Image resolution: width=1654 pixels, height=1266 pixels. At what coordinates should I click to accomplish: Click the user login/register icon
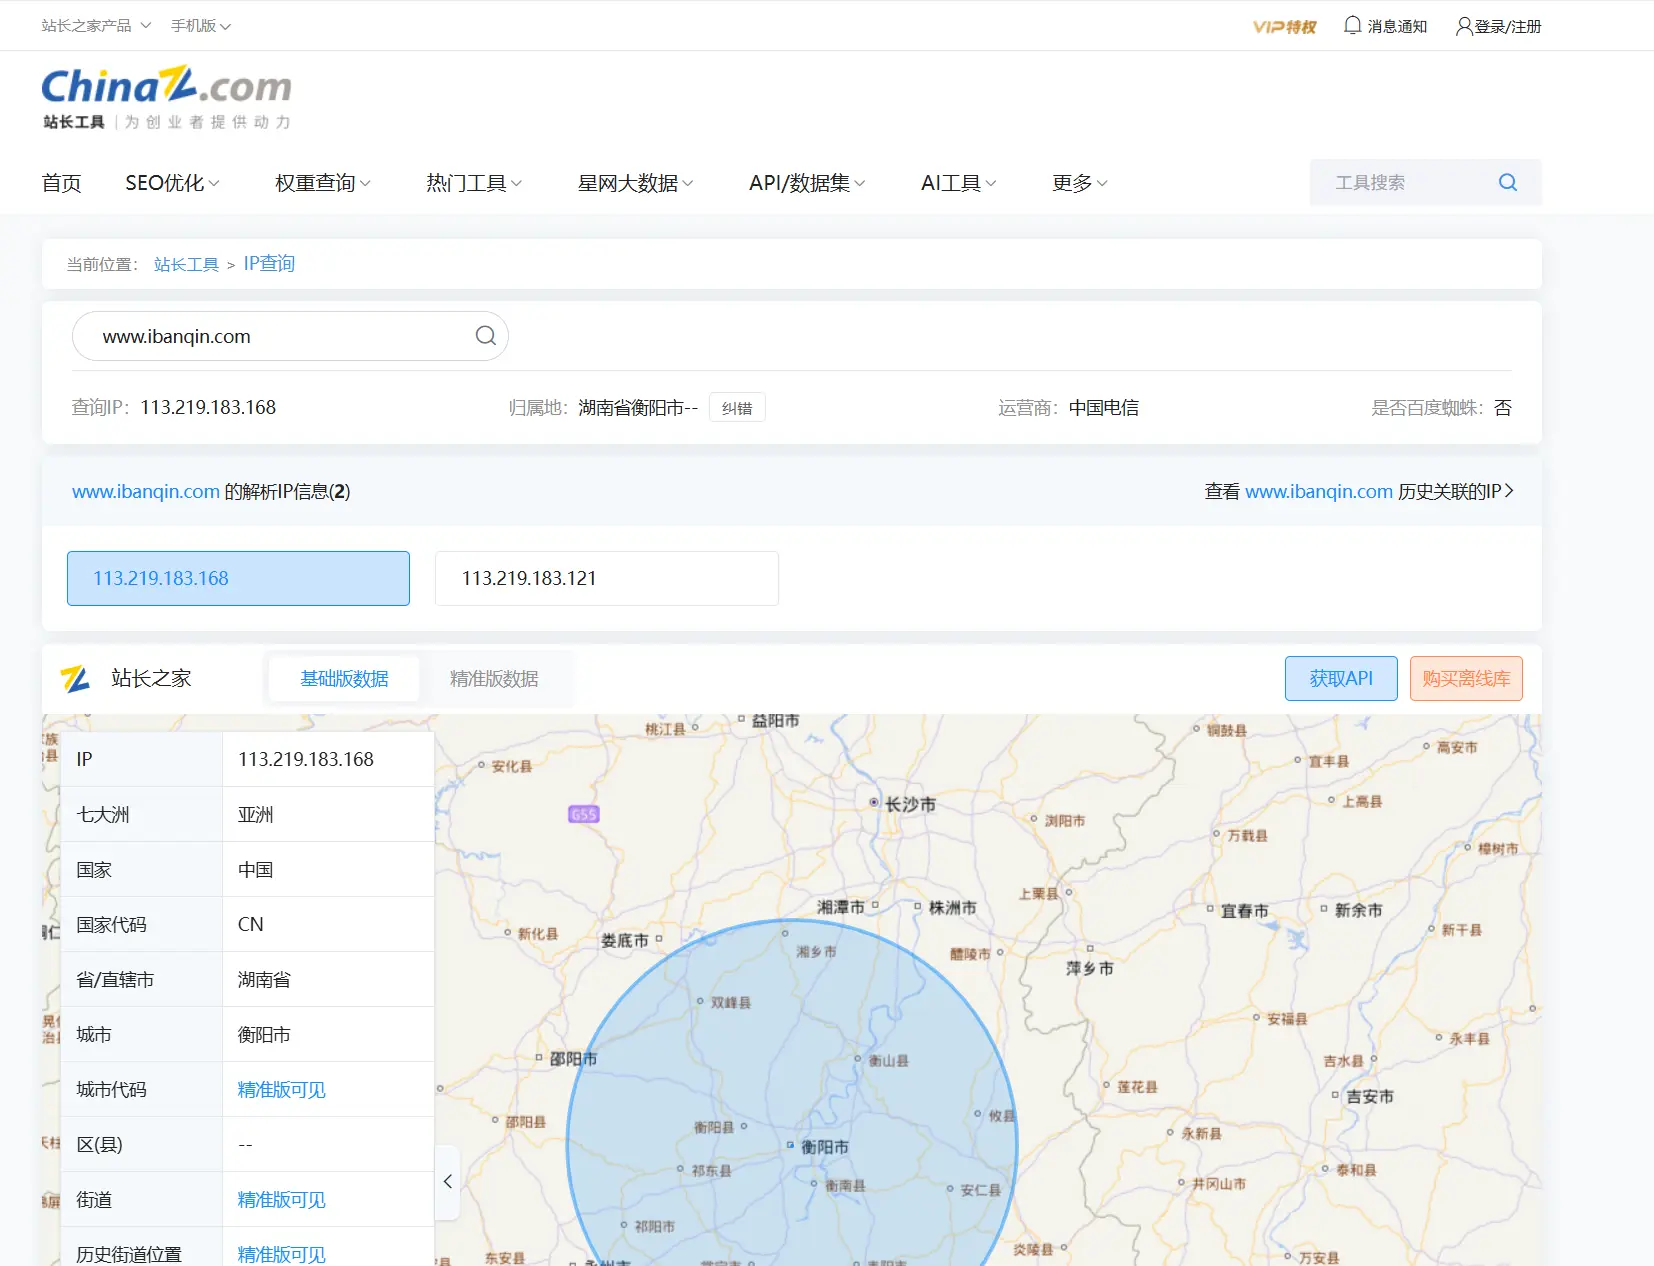[1464, 26]
